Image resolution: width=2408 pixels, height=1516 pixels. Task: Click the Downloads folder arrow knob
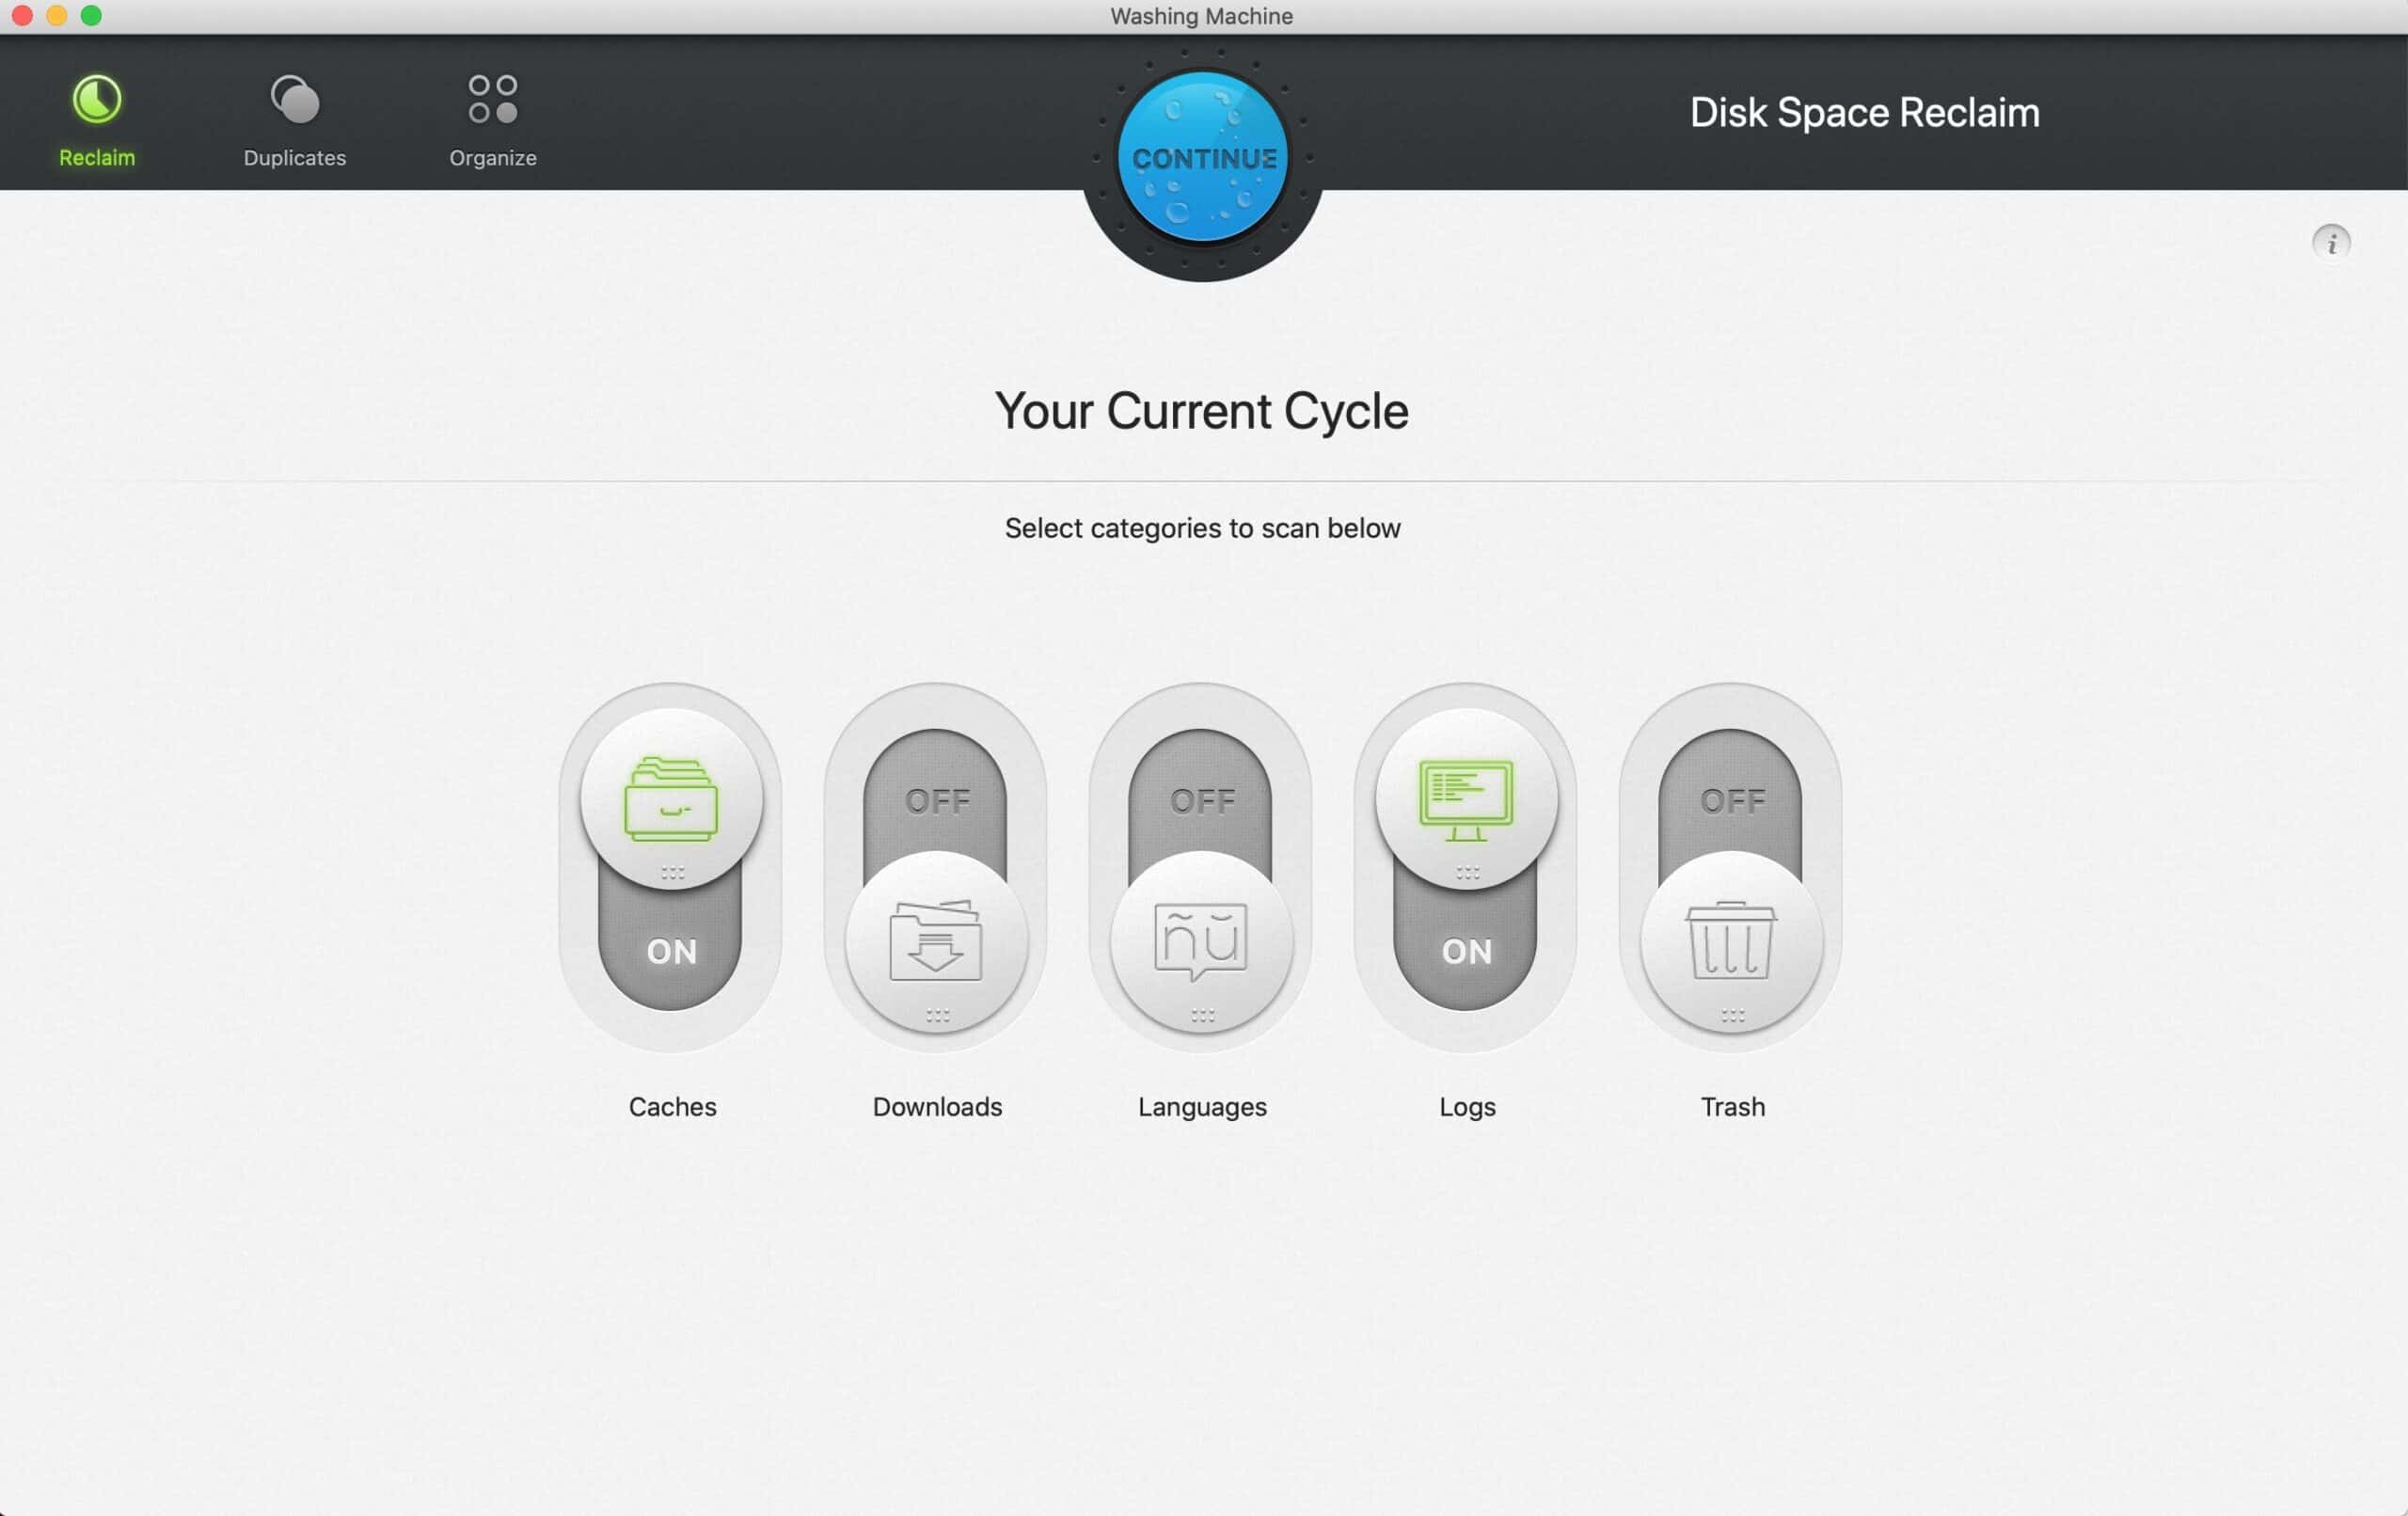coord(936,942)
